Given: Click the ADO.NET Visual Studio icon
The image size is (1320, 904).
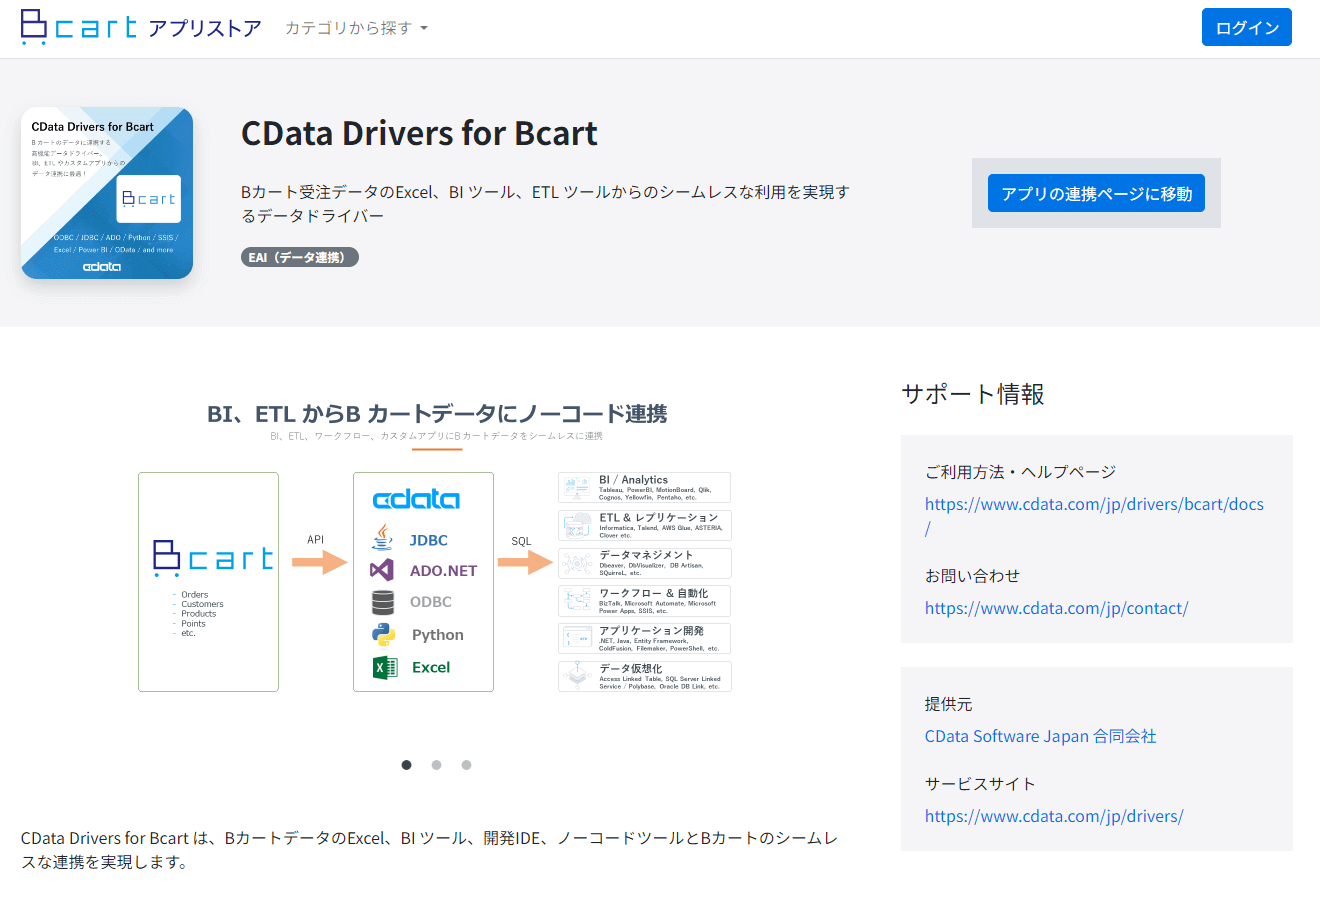Looking at the screenshot, I should pos(382,570).
